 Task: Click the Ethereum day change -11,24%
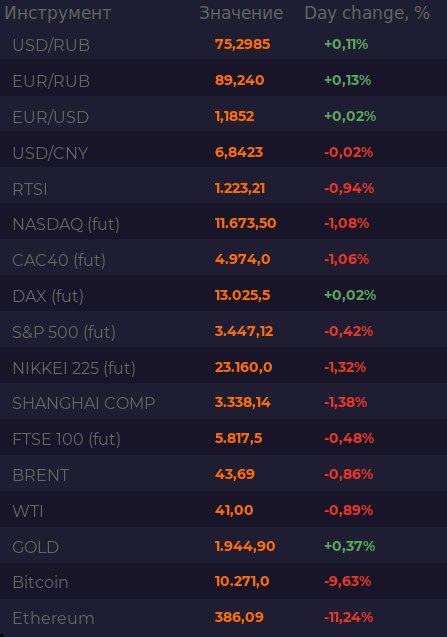point(348,618)
